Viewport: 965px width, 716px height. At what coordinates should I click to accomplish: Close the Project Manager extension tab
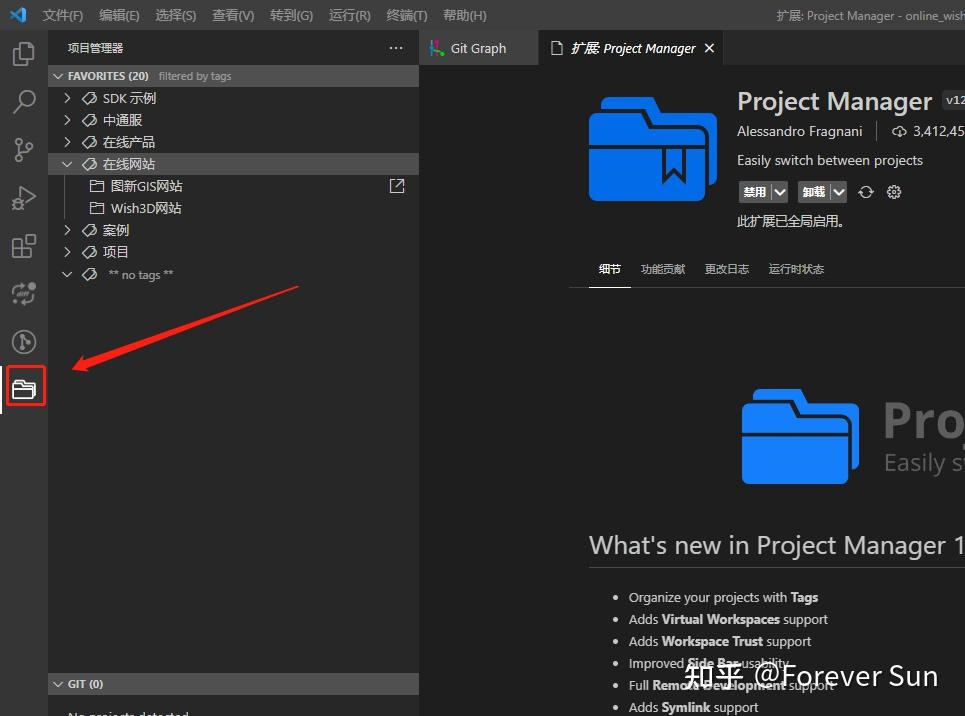tap(709, 48)
